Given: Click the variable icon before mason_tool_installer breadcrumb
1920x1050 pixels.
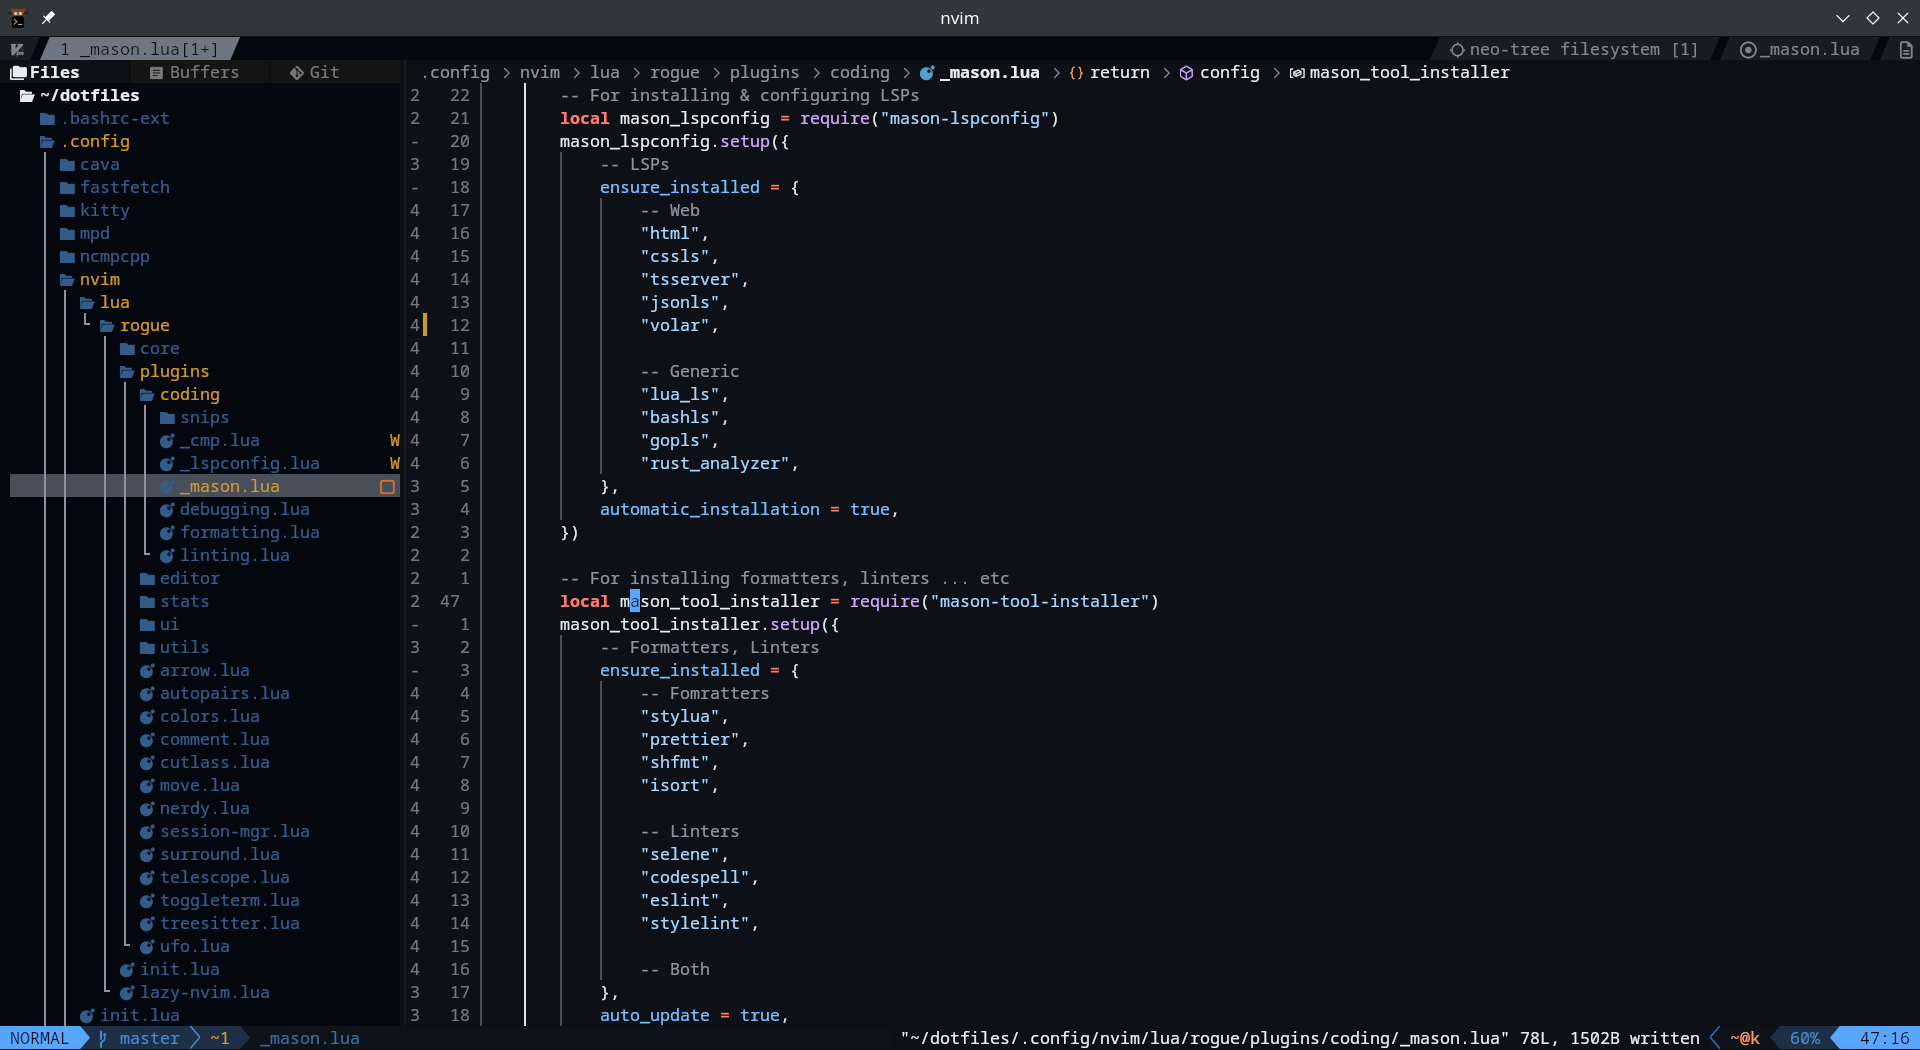Looking at the screenshot, I should pos(1296,72).
